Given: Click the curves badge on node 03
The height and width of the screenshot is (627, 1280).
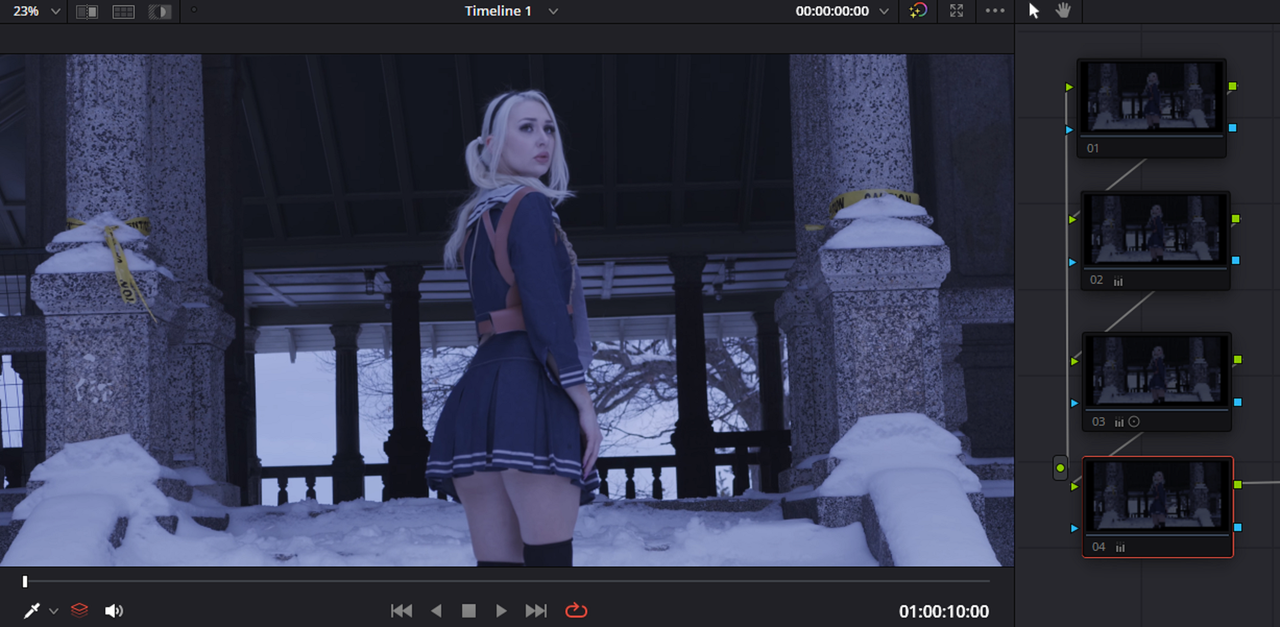Looking at the screenshot, I should click(1119, 423).
